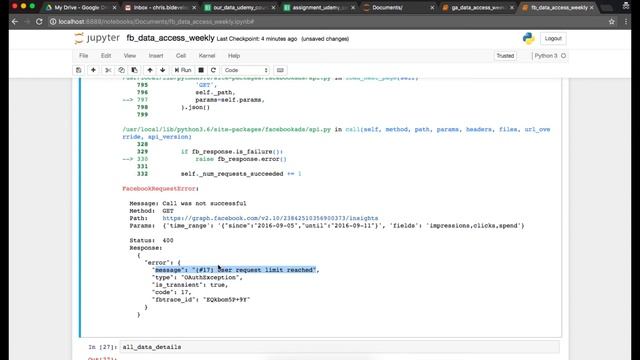Interrupt the kernel with stop icon
640x360 pixels.
[201, 70]
